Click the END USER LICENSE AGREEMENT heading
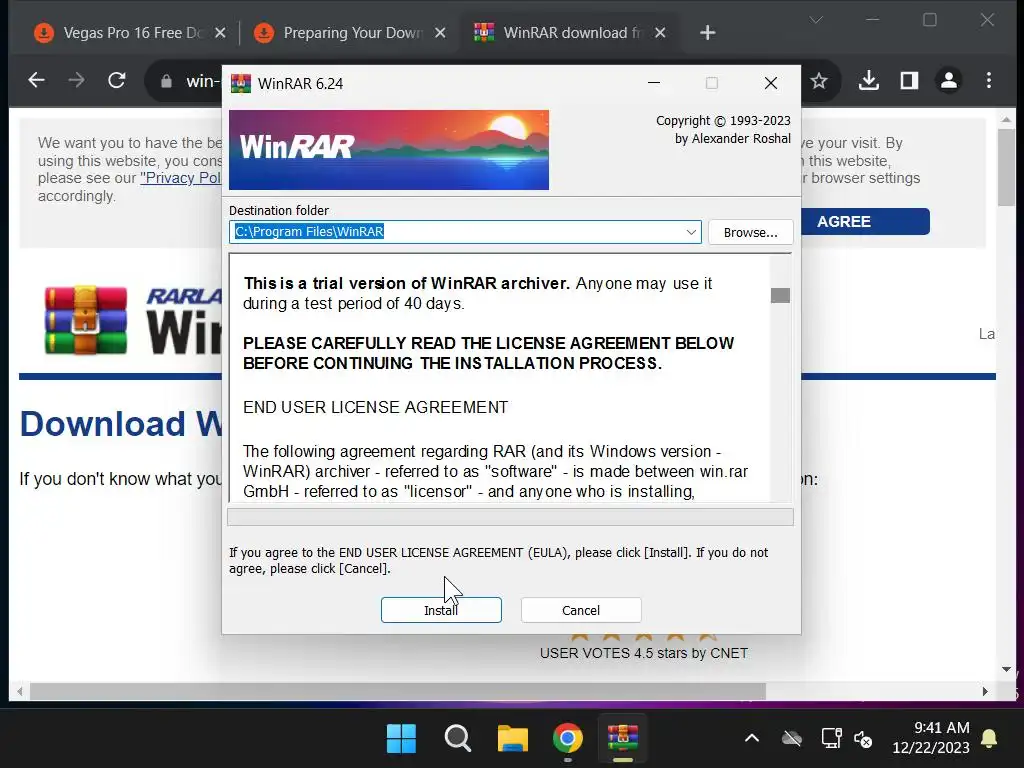Viewport: 1024px width, 768px height. [x=376, y=408]
